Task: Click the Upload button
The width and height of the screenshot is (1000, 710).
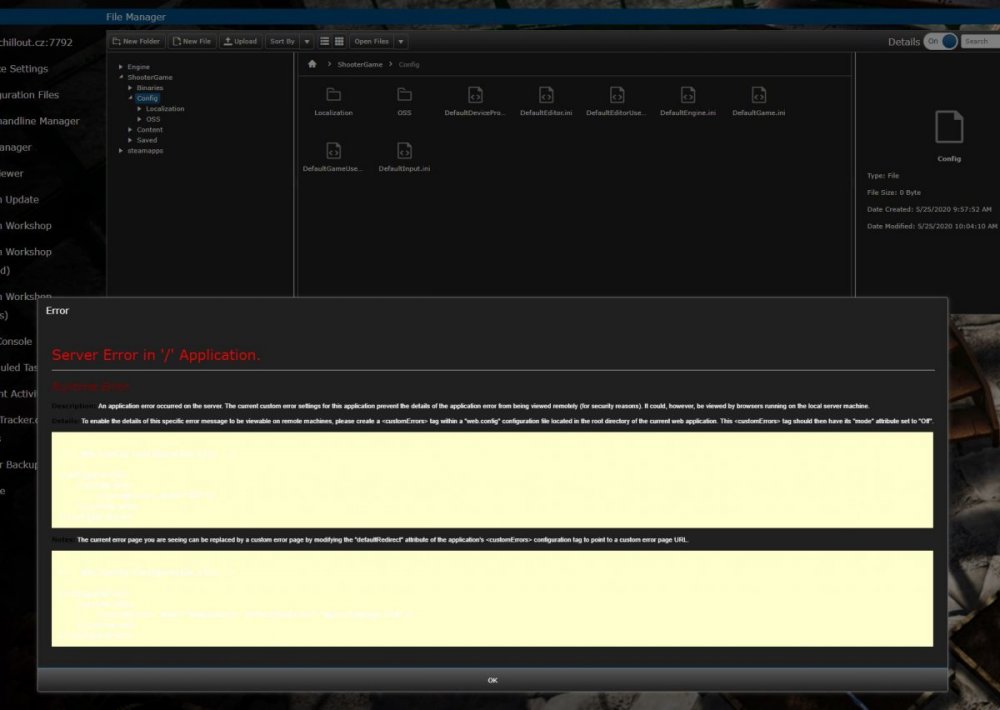Action: (x=240, y=42)
